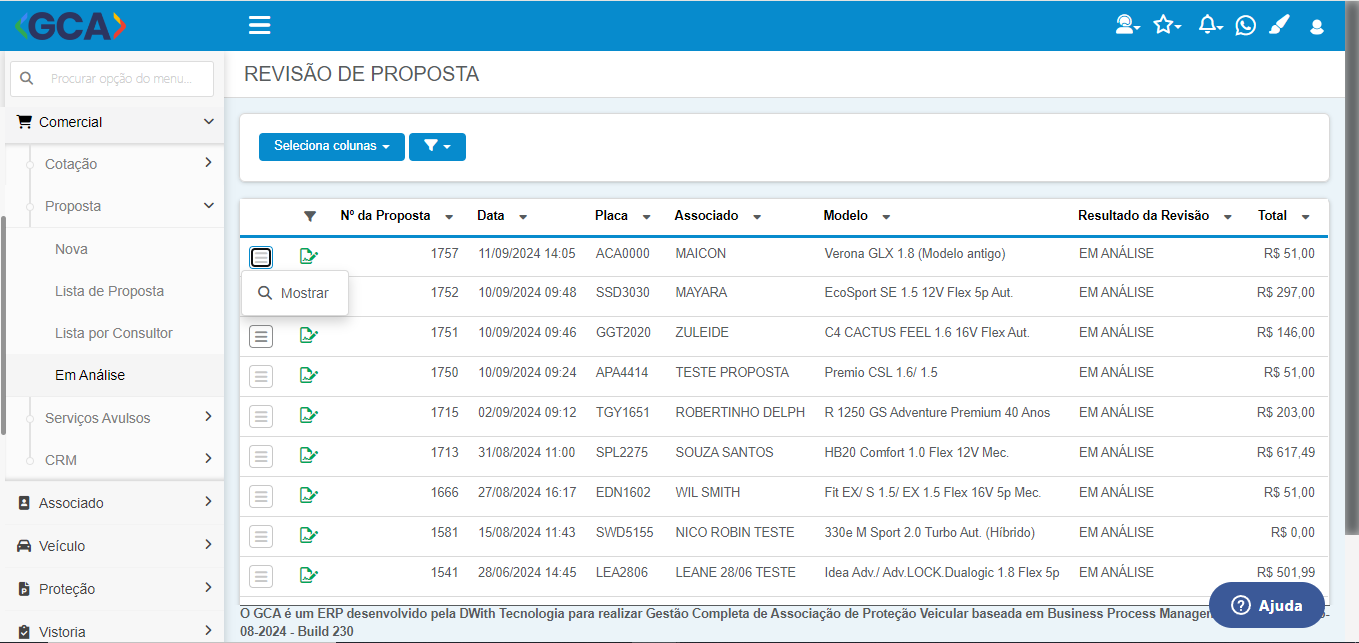Open Associado column dropdown arrow

click(757, 217)
